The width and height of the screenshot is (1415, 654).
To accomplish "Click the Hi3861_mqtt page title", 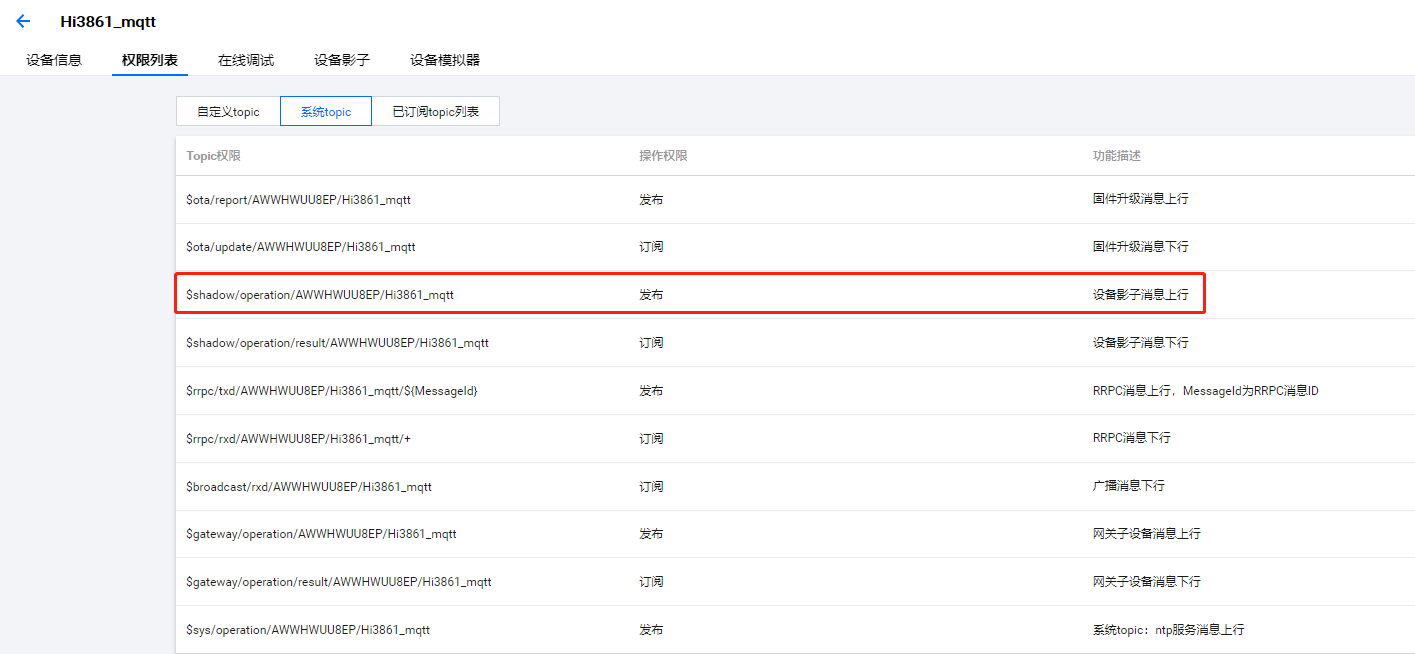I will [x=108, y=21].
